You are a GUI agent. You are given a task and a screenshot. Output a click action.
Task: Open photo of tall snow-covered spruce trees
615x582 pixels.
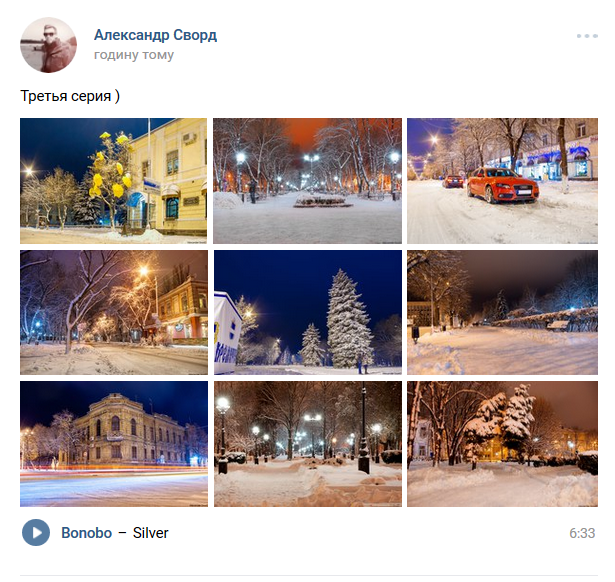click(308, 313)
